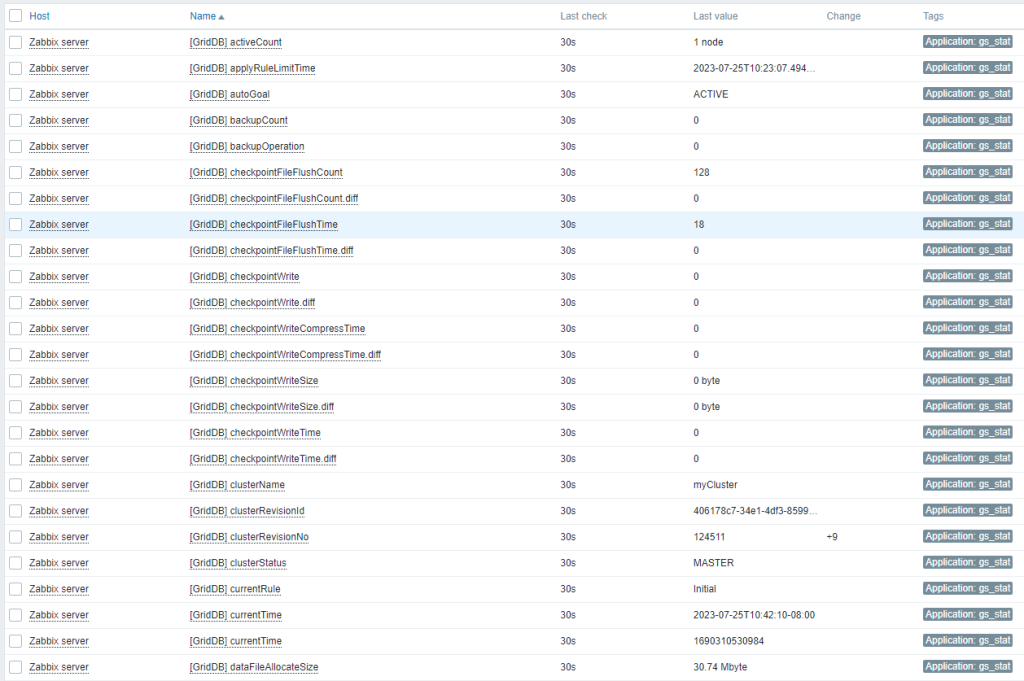Check the checkbox beside checkpointFileFlushTime
This screenshot has width=1024, height=681.
point(14,224)
